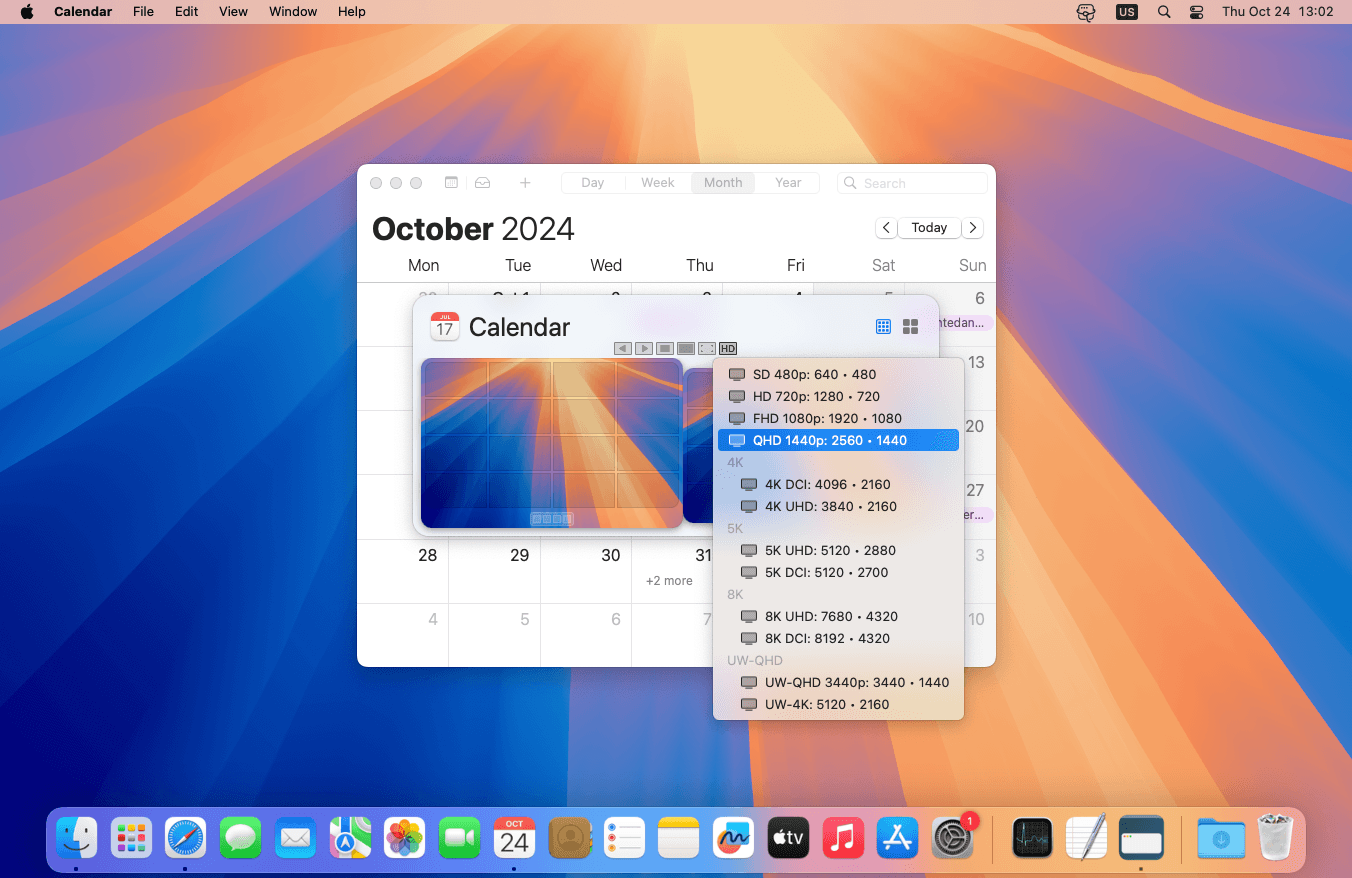Click the left-arrow icon in the overlay toolbar
Screen dimensions: 1352x878
click(622, 348)
